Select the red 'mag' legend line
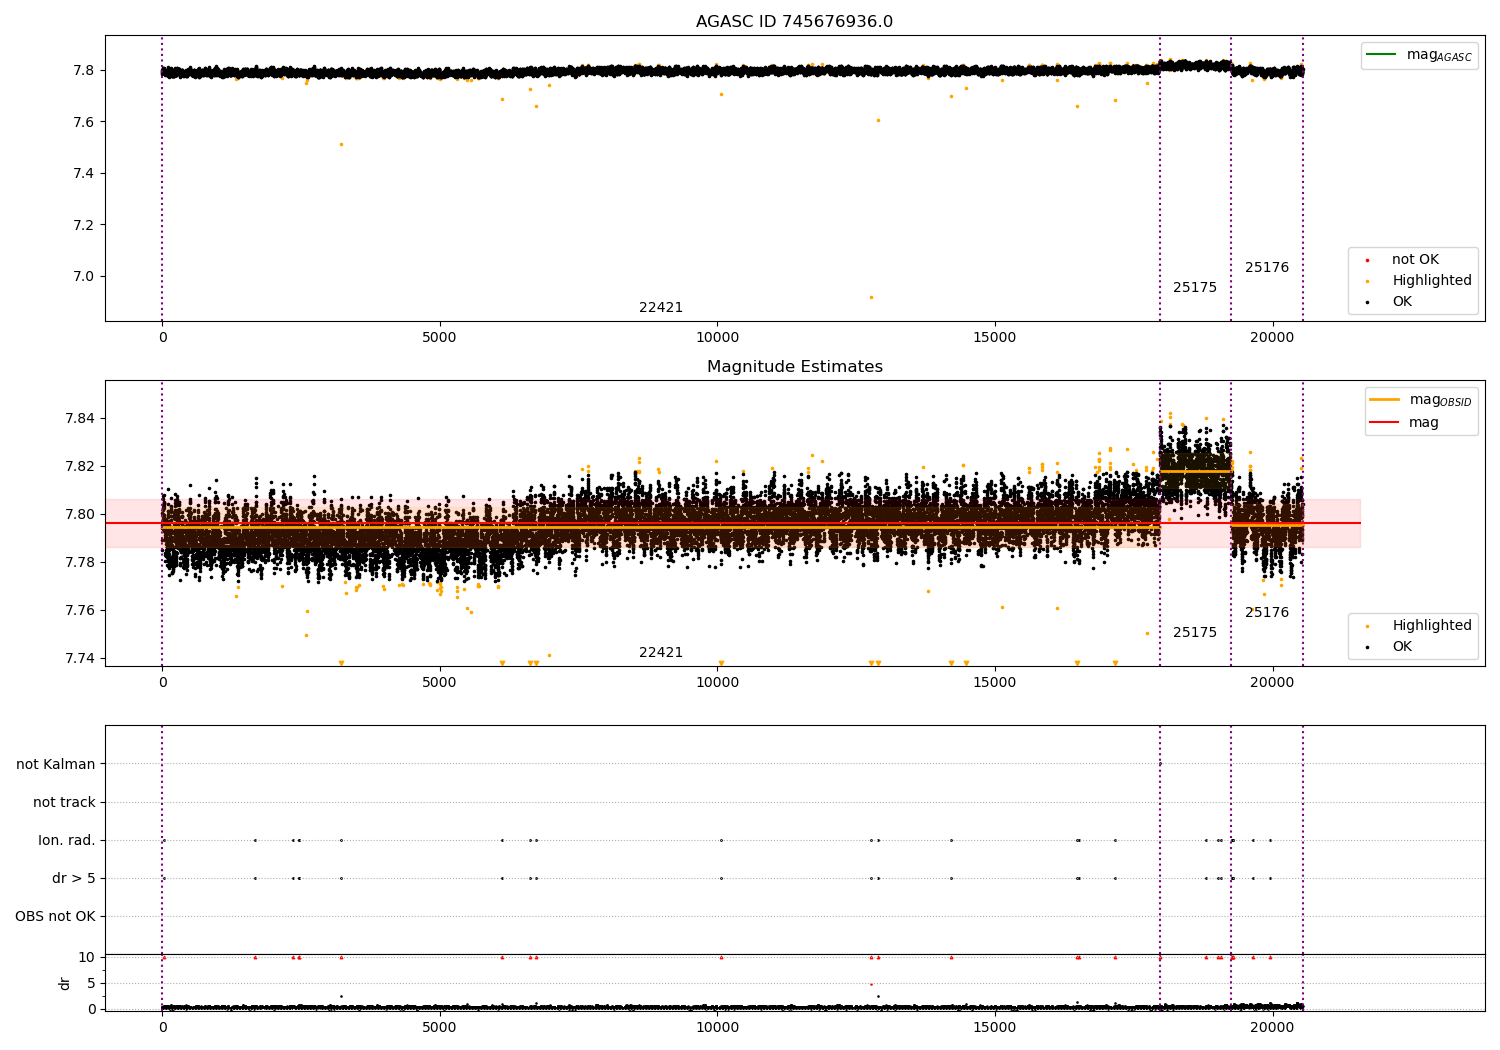The height and width of the screenshot is (1050, 1500). coord(1384,423)
